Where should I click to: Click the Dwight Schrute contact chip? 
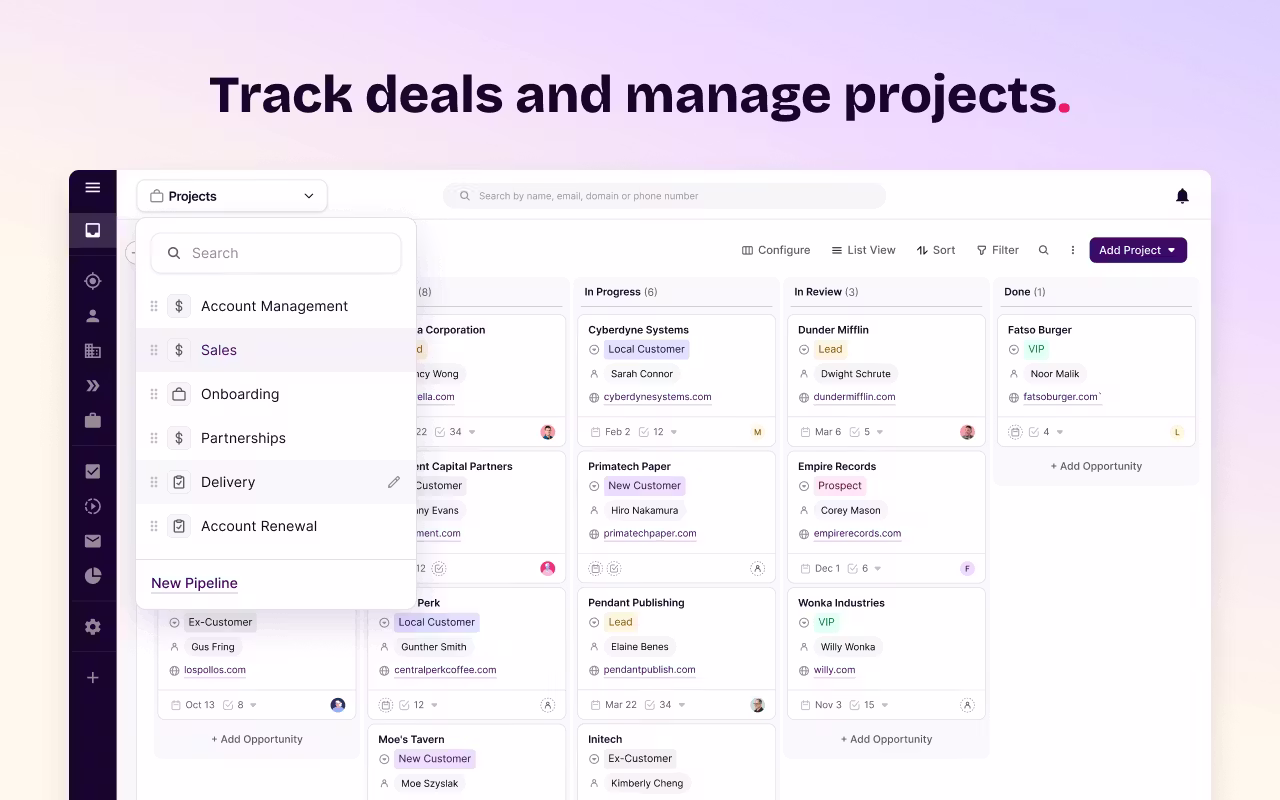tap(855, 374)
